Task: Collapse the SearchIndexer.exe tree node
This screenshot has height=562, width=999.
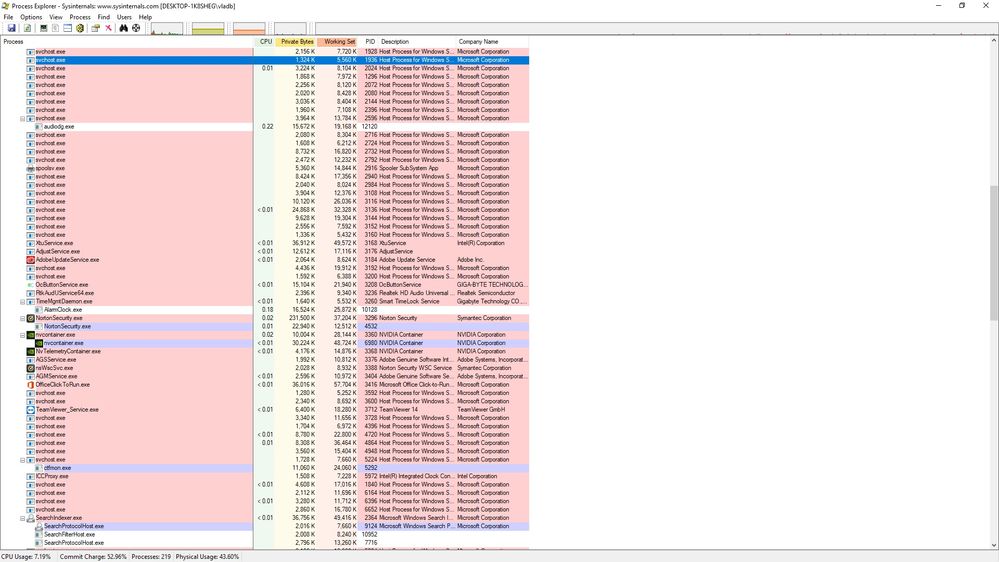Action: click(23, 518)
